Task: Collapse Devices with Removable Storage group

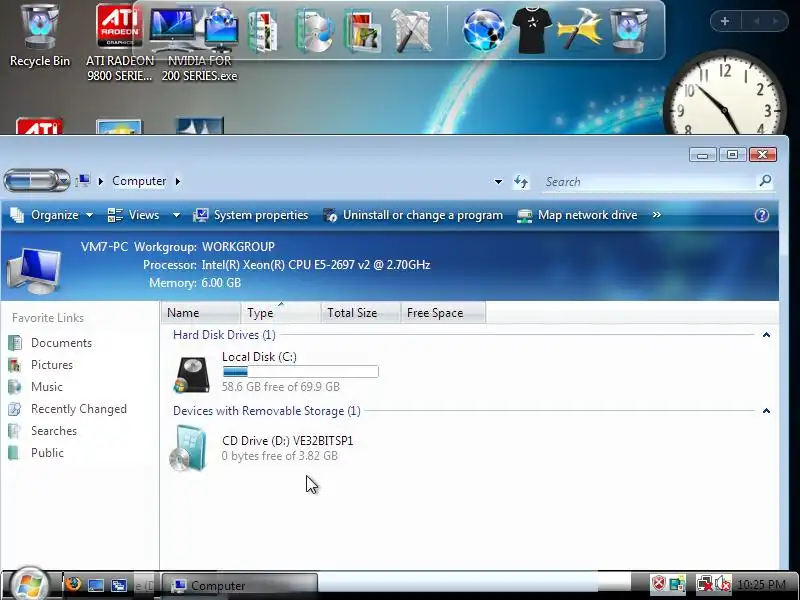Action: pos(766,411)
